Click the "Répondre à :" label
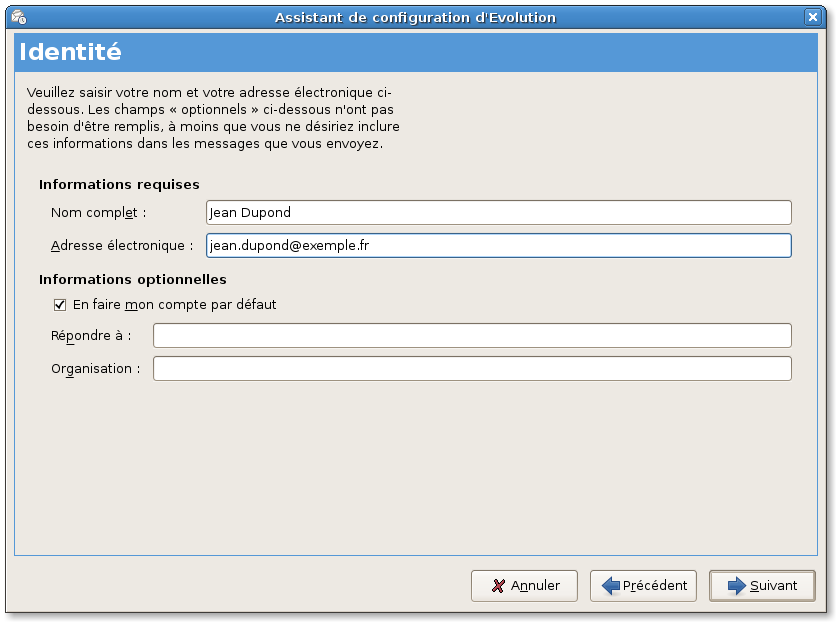The height and width of the screenshot is (622, 836). tap(91, 336)
